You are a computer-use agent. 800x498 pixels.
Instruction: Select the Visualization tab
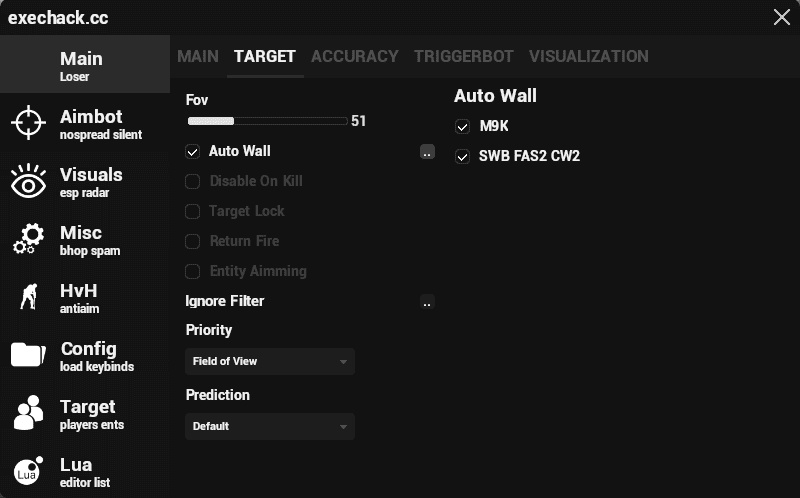click(588, 57)
